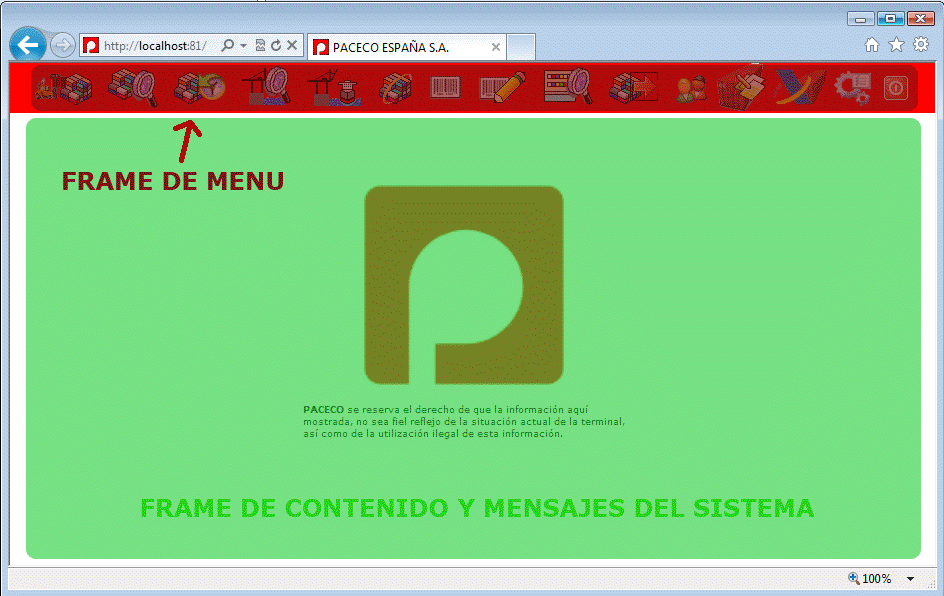Open a new blank browser tab
This screenshot has height=596, width=944.
(x=521, y=47)
